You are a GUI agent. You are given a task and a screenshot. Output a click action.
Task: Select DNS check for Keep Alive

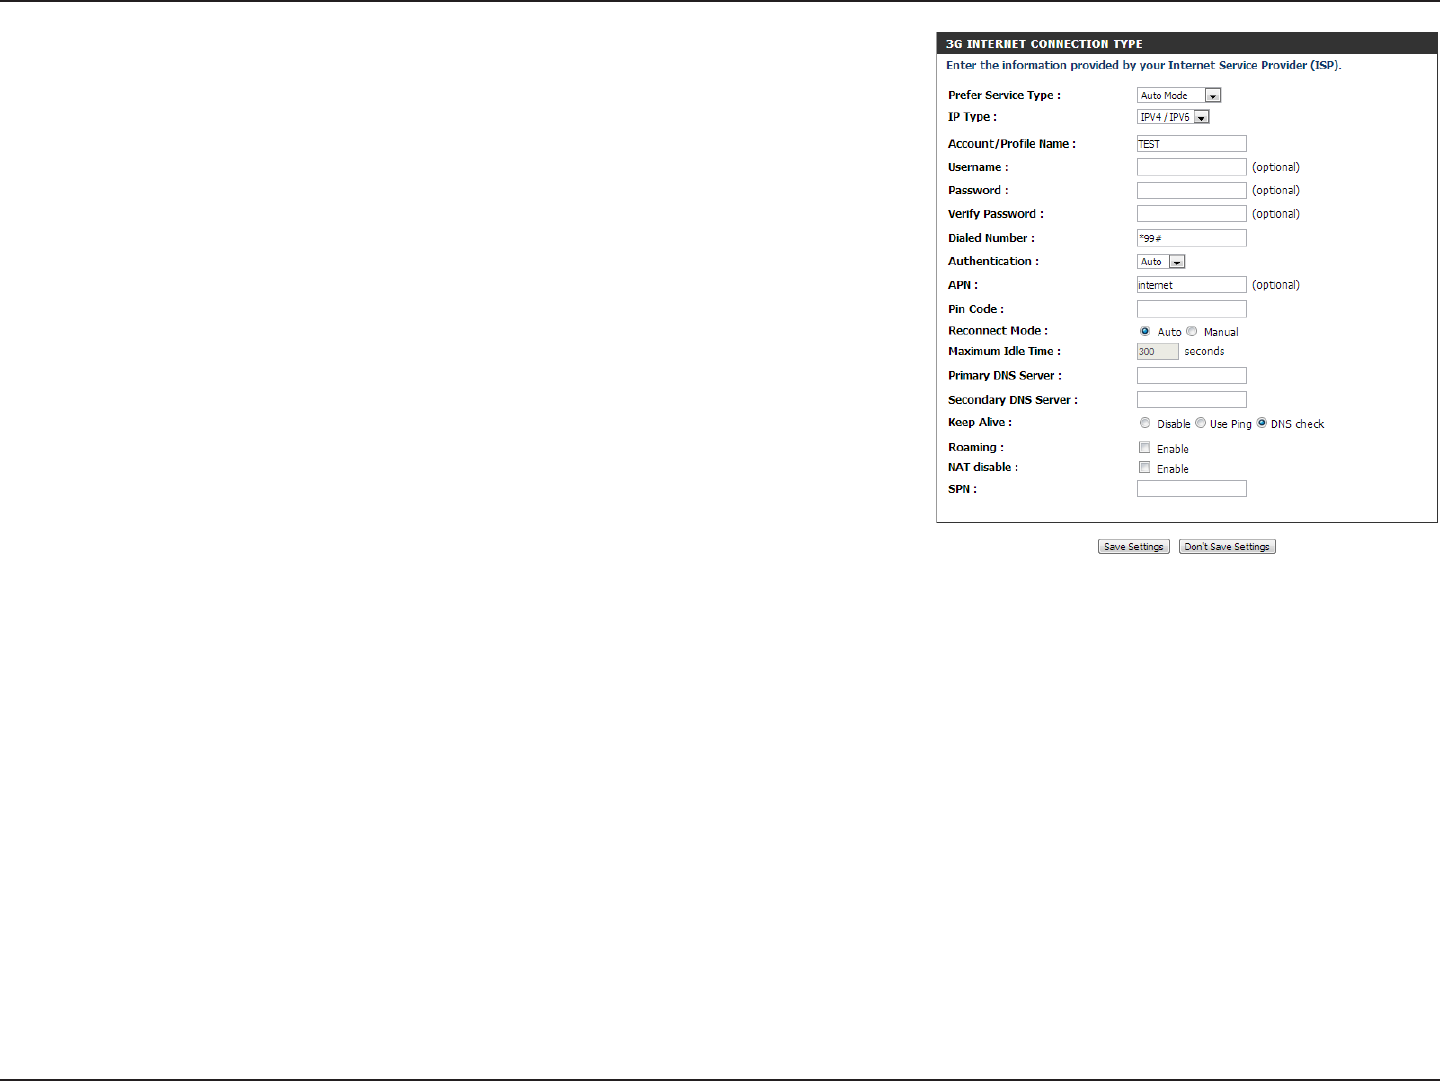coord(1262,423)
